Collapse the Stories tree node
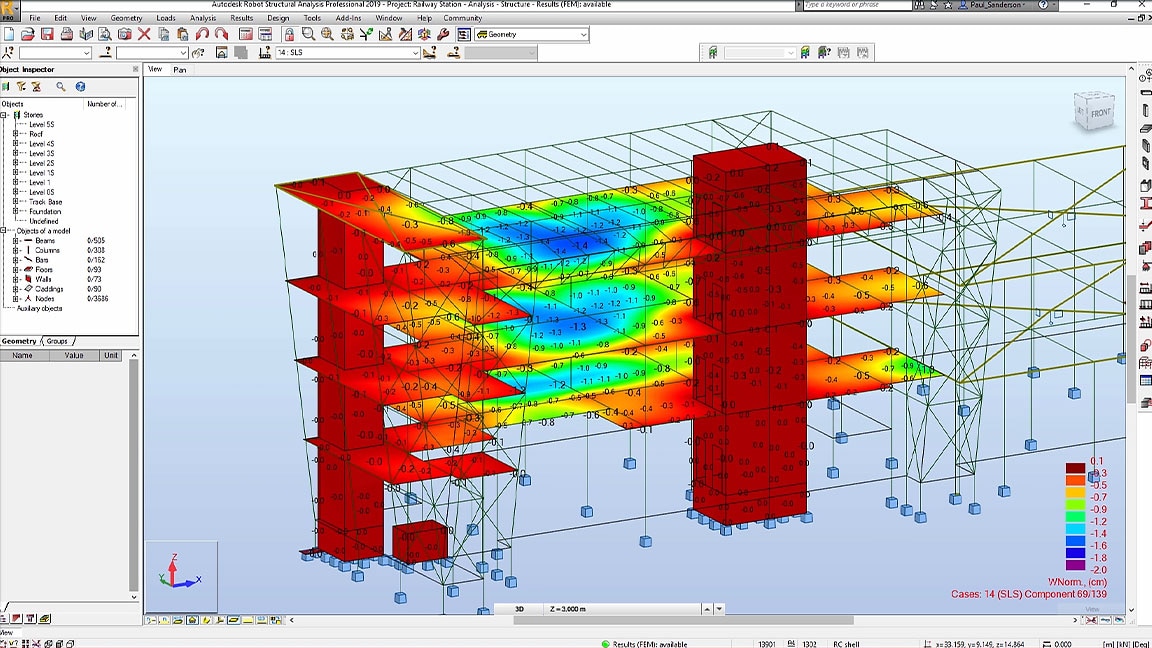The width and height of the screenshot is (1152, 648). [4, 113]
